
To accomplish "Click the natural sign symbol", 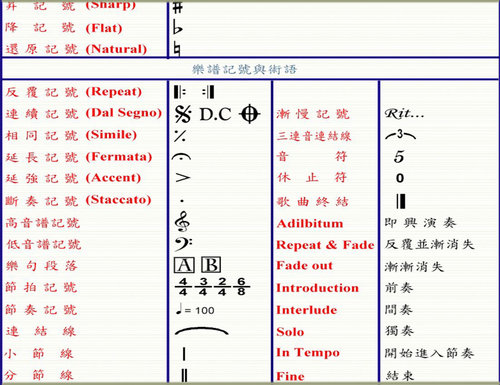I will (x=178, y=50).
